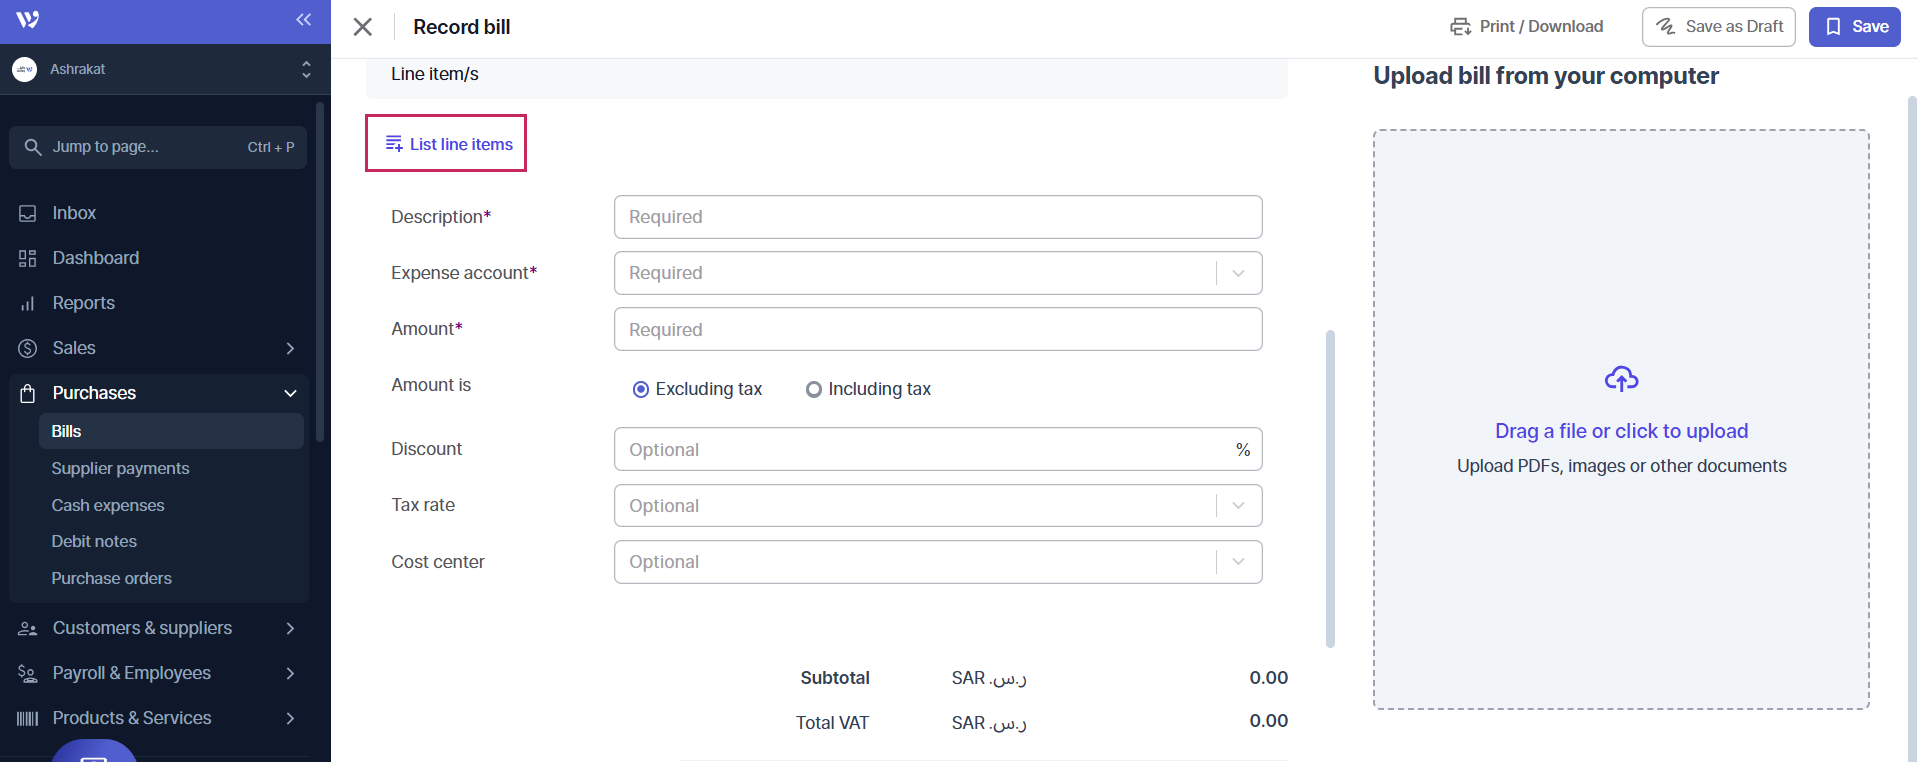
Task: Select the Including tax option
Action: click(x=814, y=389)
